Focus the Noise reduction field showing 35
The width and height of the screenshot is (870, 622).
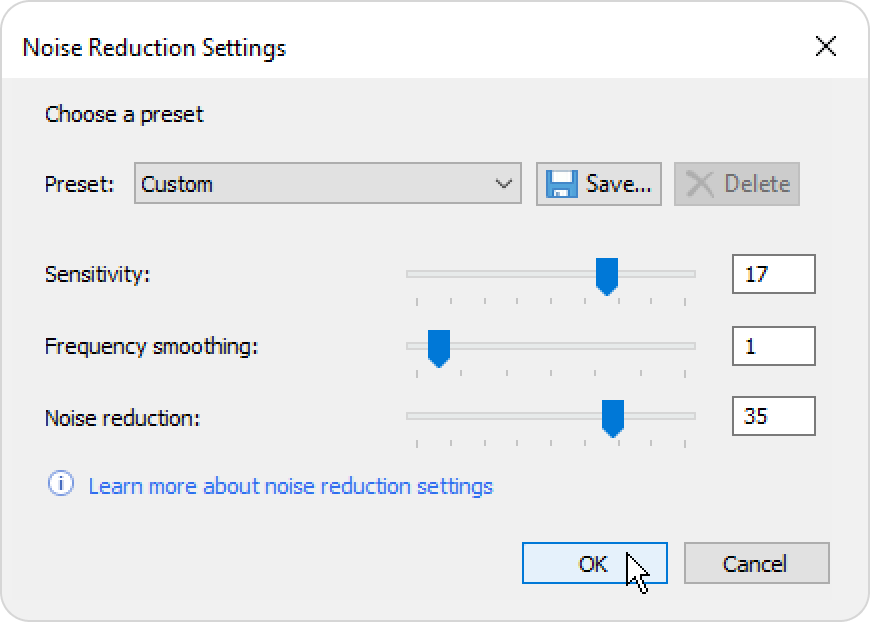coord(773,416)
